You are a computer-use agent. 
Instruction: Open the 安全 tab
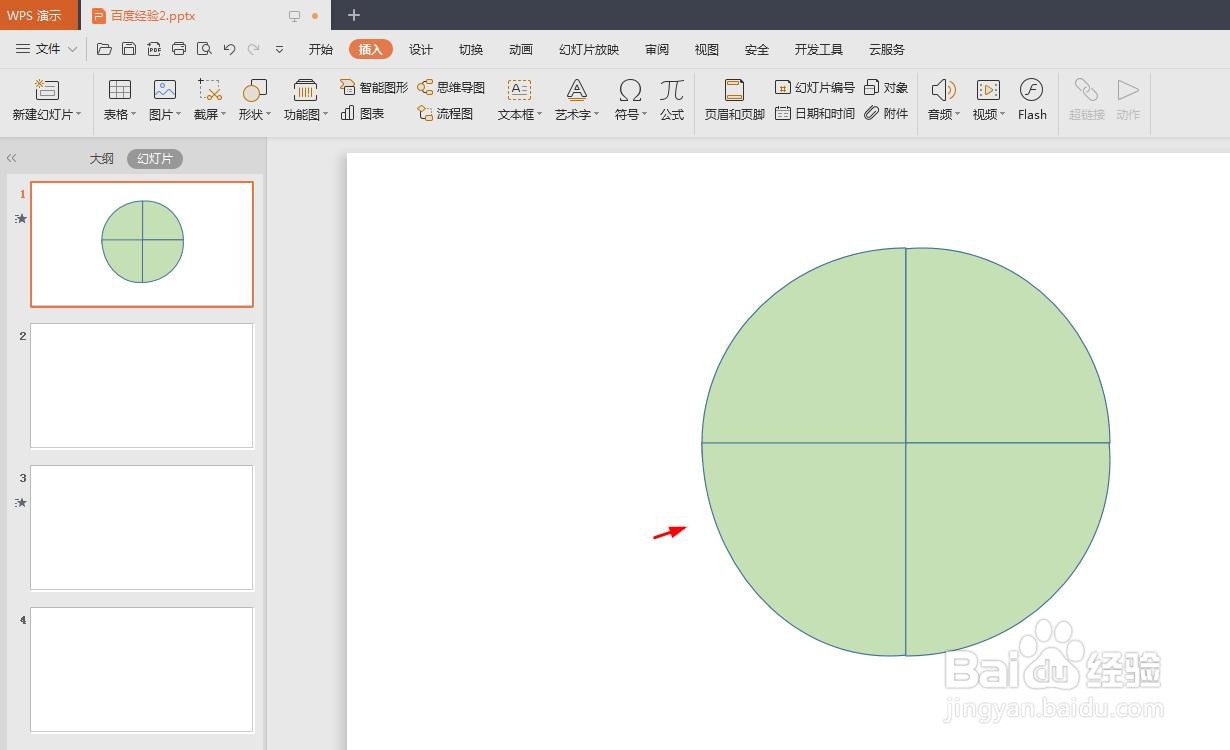(x=757, y=49)
